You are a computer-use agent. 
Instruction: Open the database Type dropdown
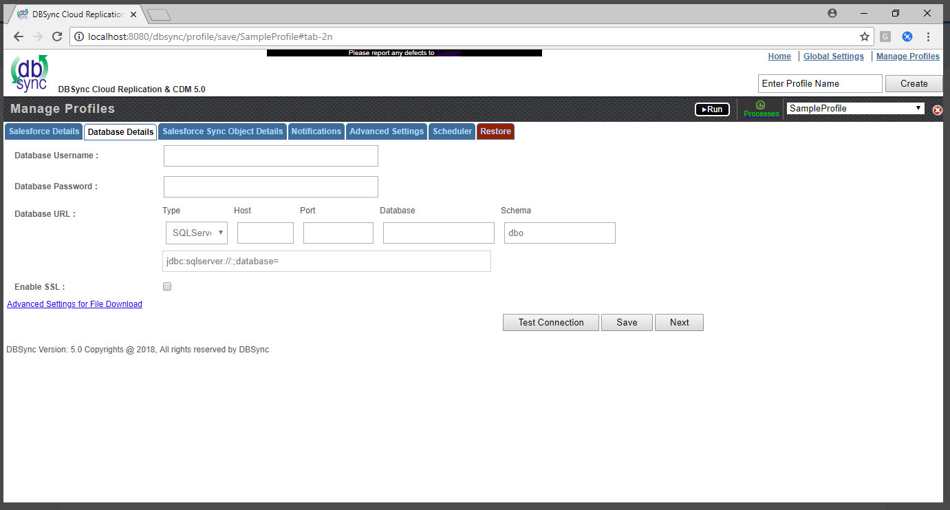pos(197,233)
